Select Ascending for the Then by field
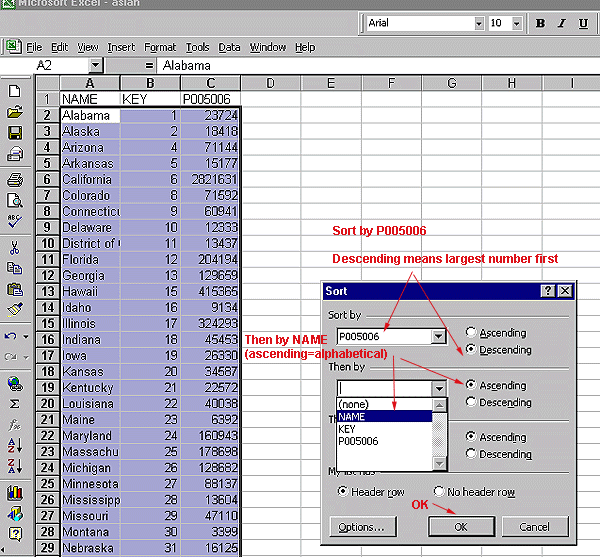 pyautogui.click(x=471, y=385)
